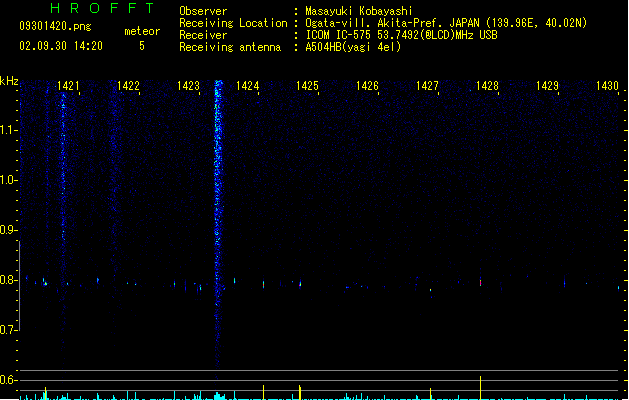629x400 pixels.
Task: Click time axis label 1427
Action: click(x=427, y=86)
